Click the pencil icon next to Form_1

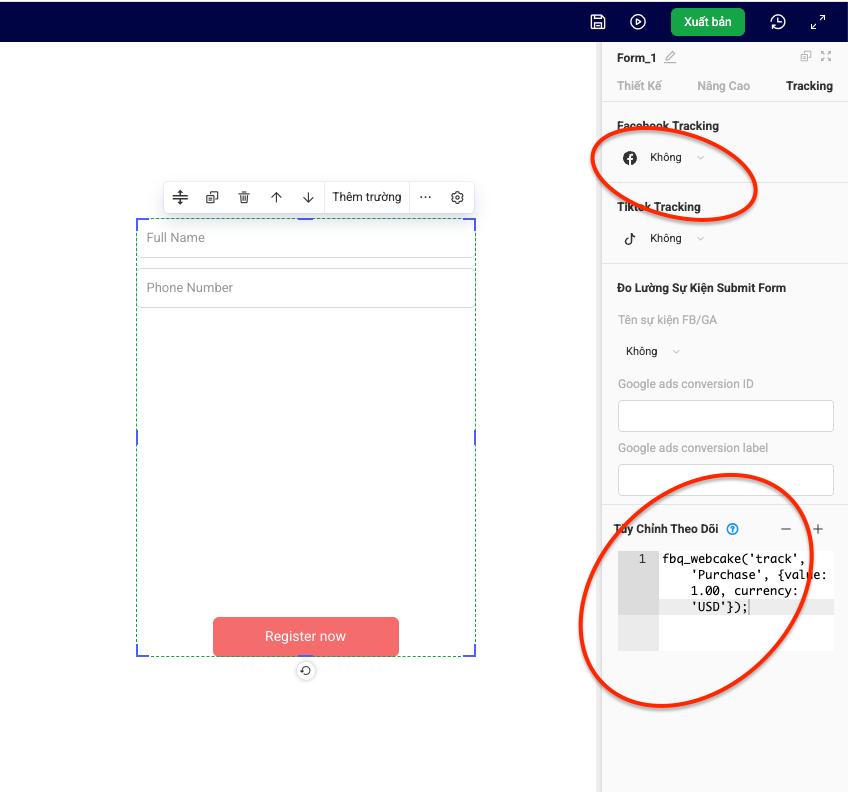[x=670, y=57]
